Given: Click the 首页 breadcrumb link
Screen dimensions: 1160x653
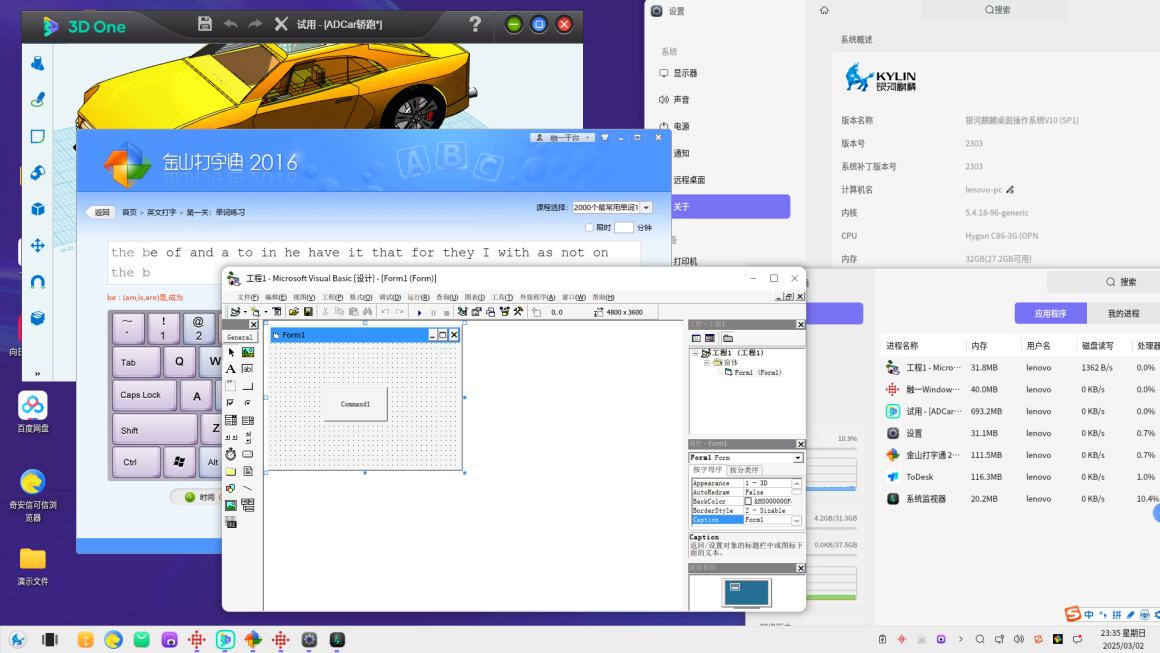Looking at the screenshot, I should (x=129, y=212).
